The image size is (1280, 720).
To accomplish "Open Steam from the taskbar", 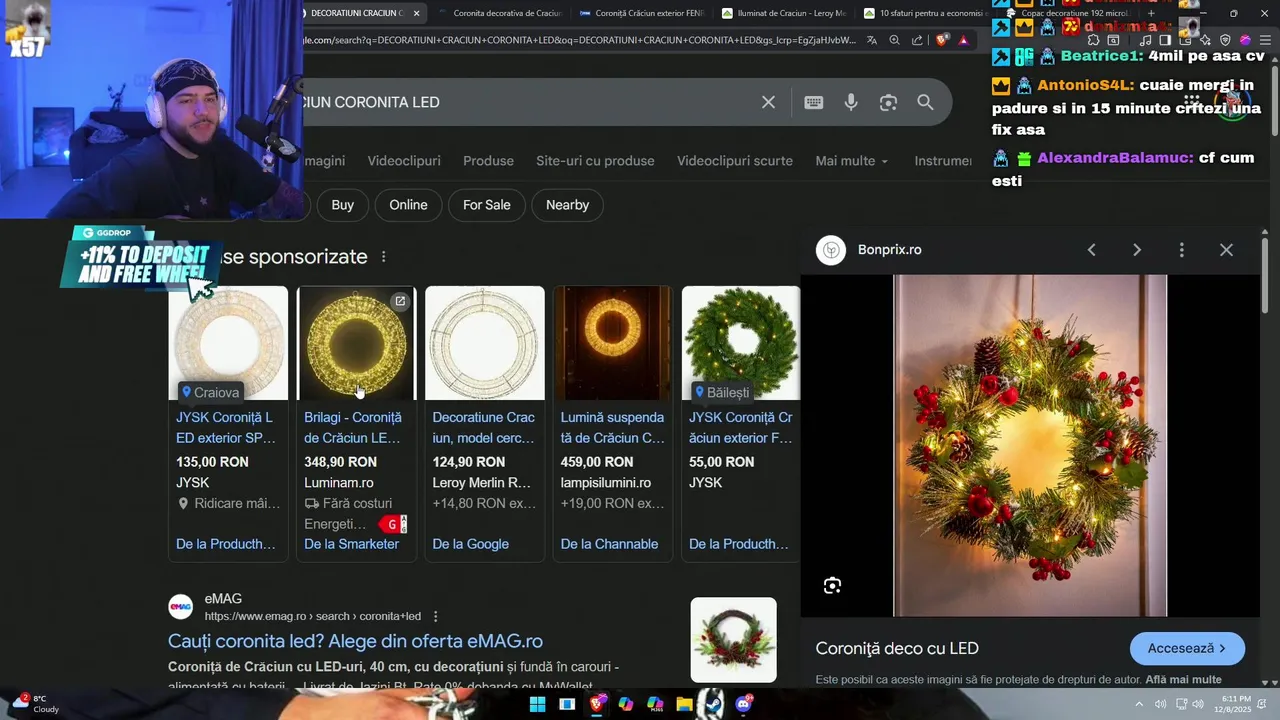I will [x=713, y=704].
